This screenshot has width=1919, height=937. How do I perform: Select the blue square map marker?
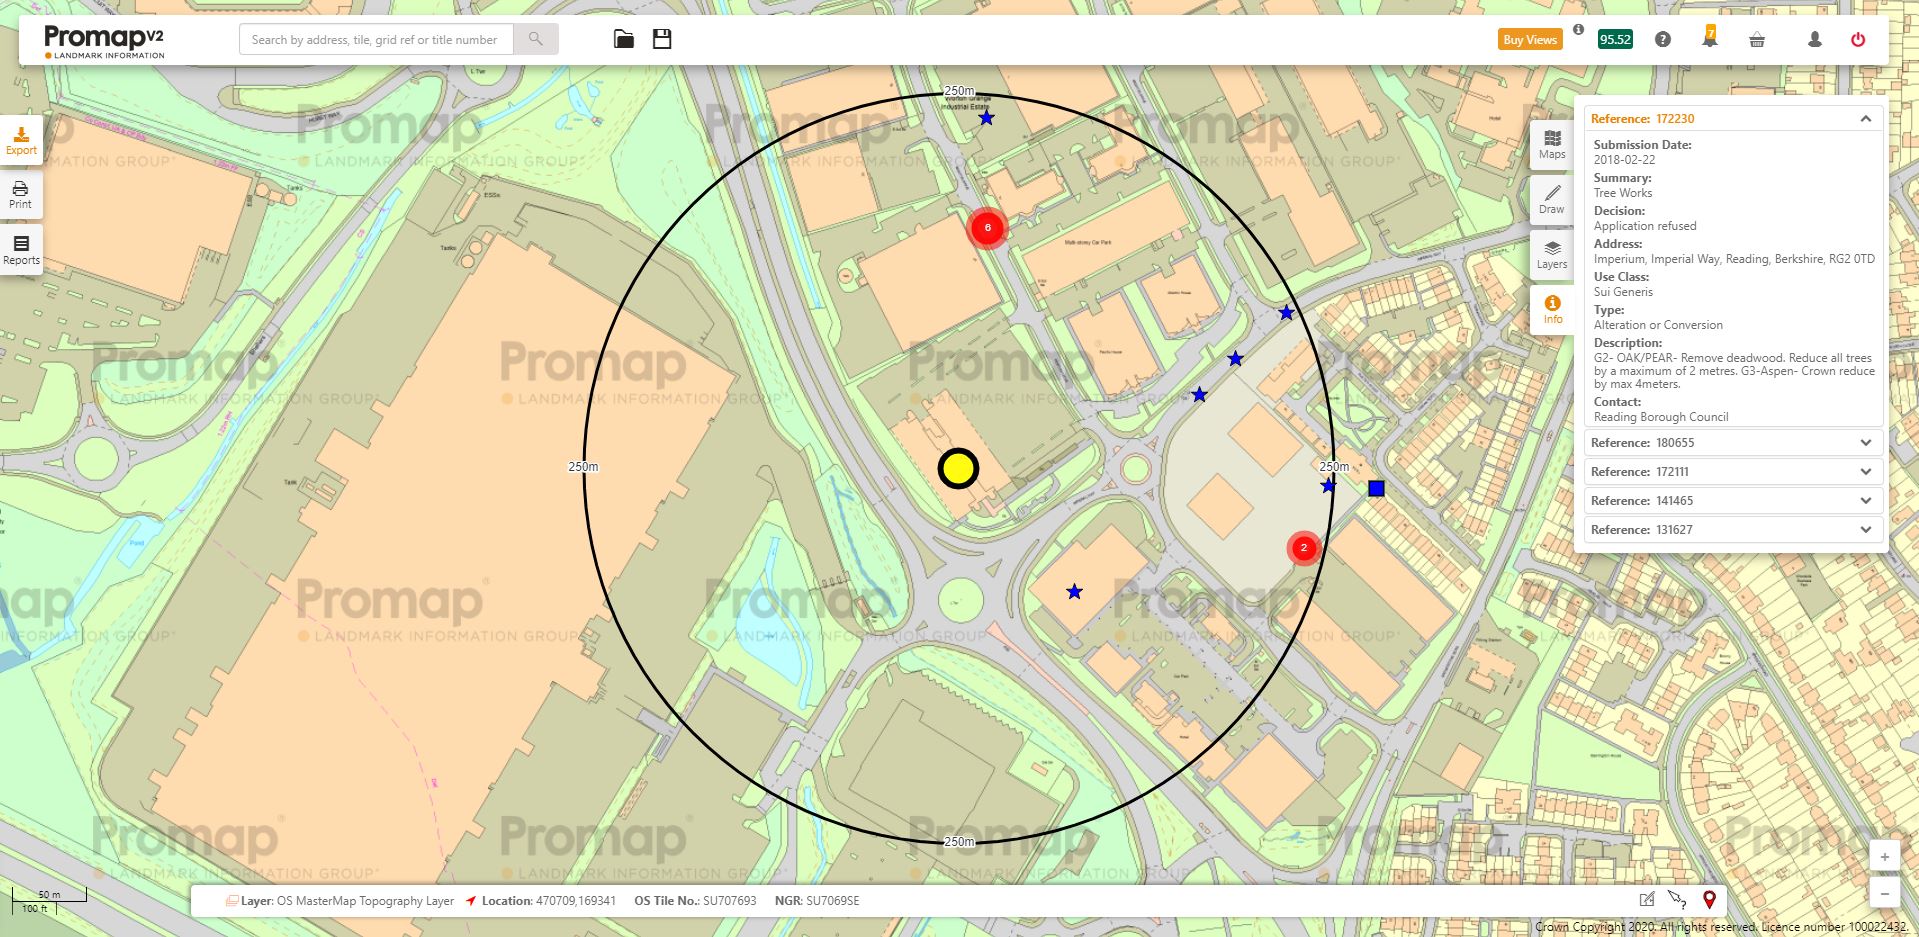pos(1376,488)
